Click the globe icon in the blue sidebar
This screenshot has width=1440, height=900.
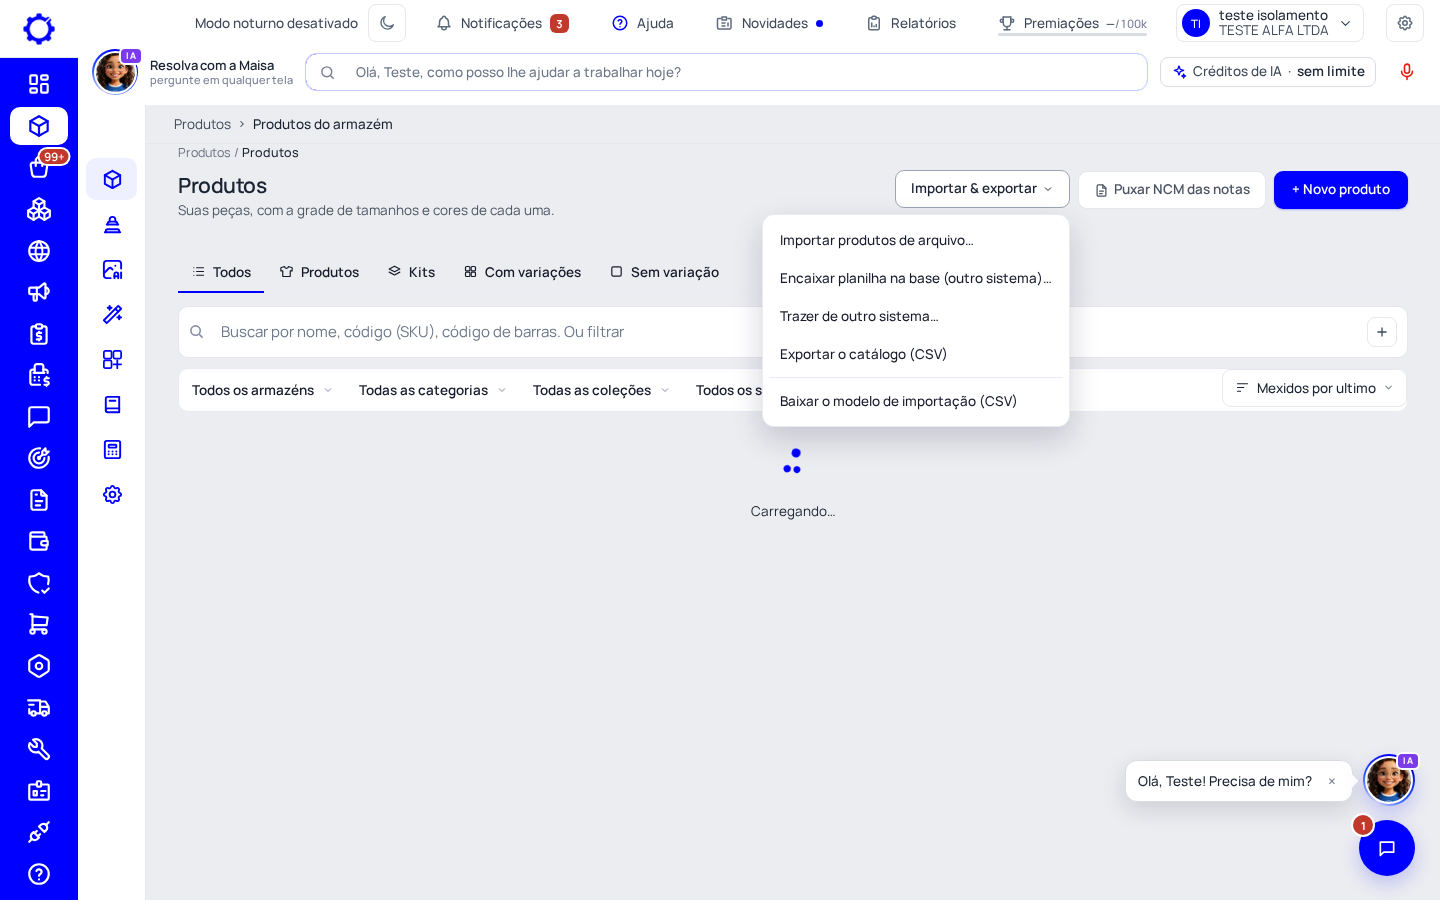coord(39,251)
